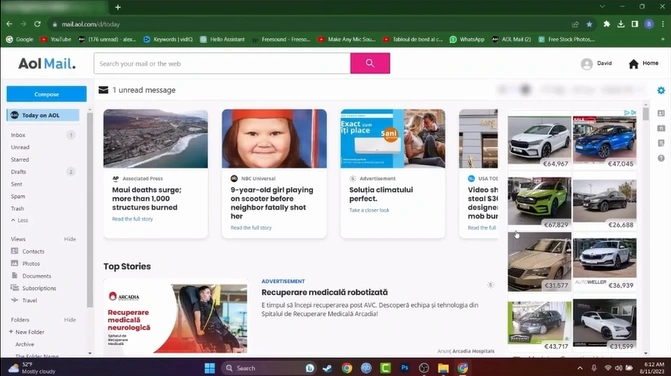Read the full Maui deaths story
Viewport: 671px width, 376px height.
pyautogui.click(x=133, y=219)
